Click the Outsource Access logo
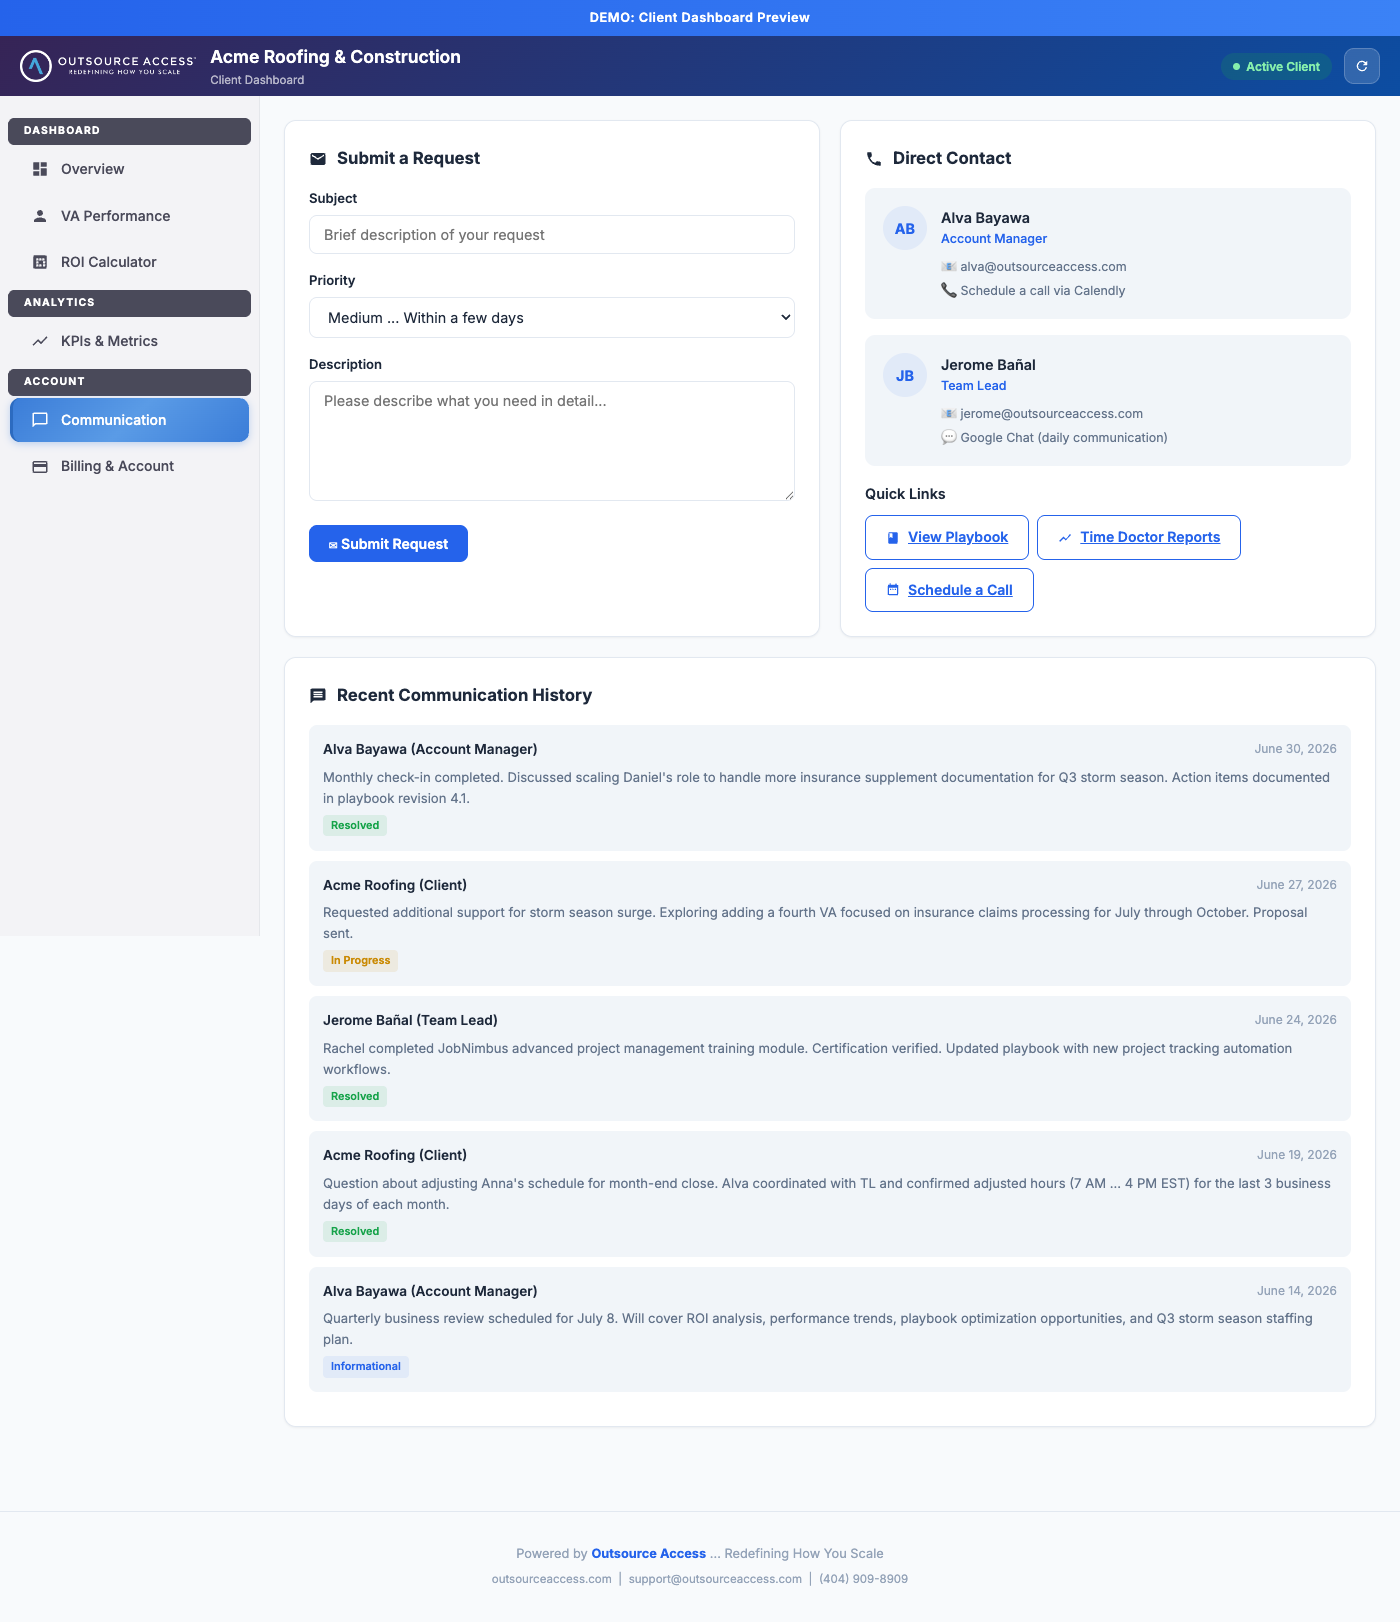This screenshot has width=1400, height=1622. [107, 66]
